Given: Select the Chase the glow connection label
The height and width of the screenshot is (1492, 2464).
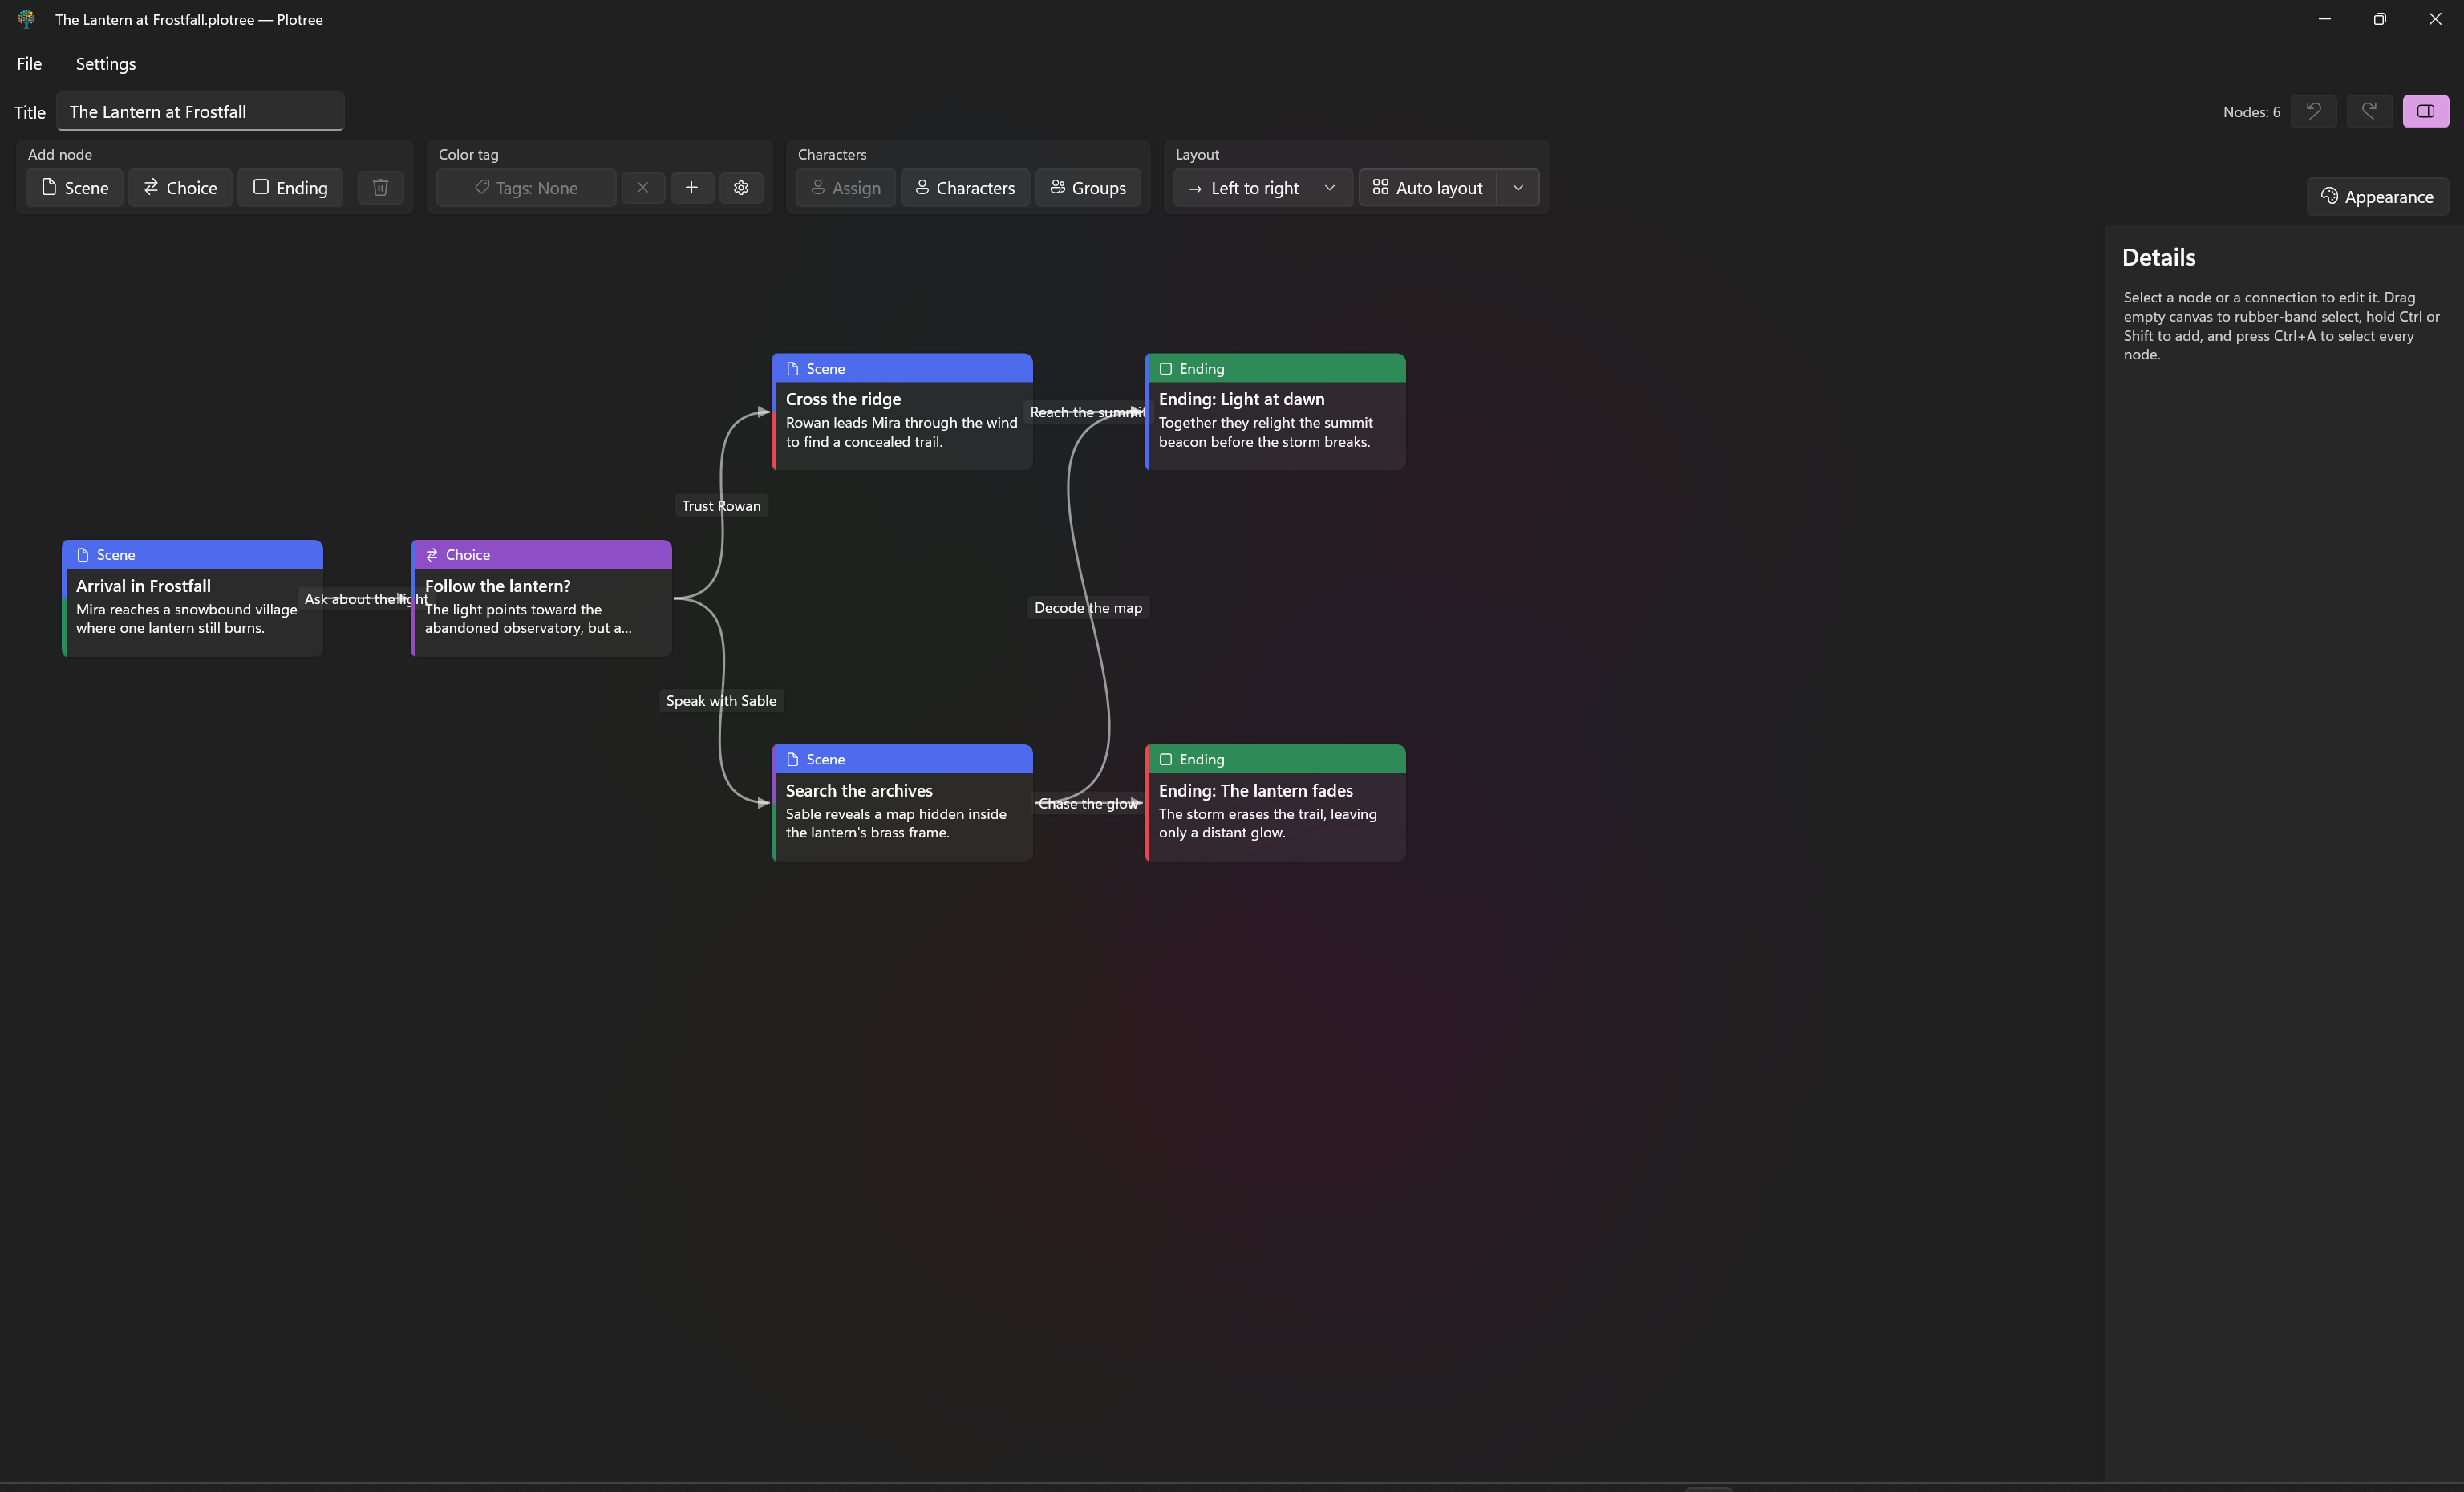Looking at the screenshot, I should click(1088, 804).
